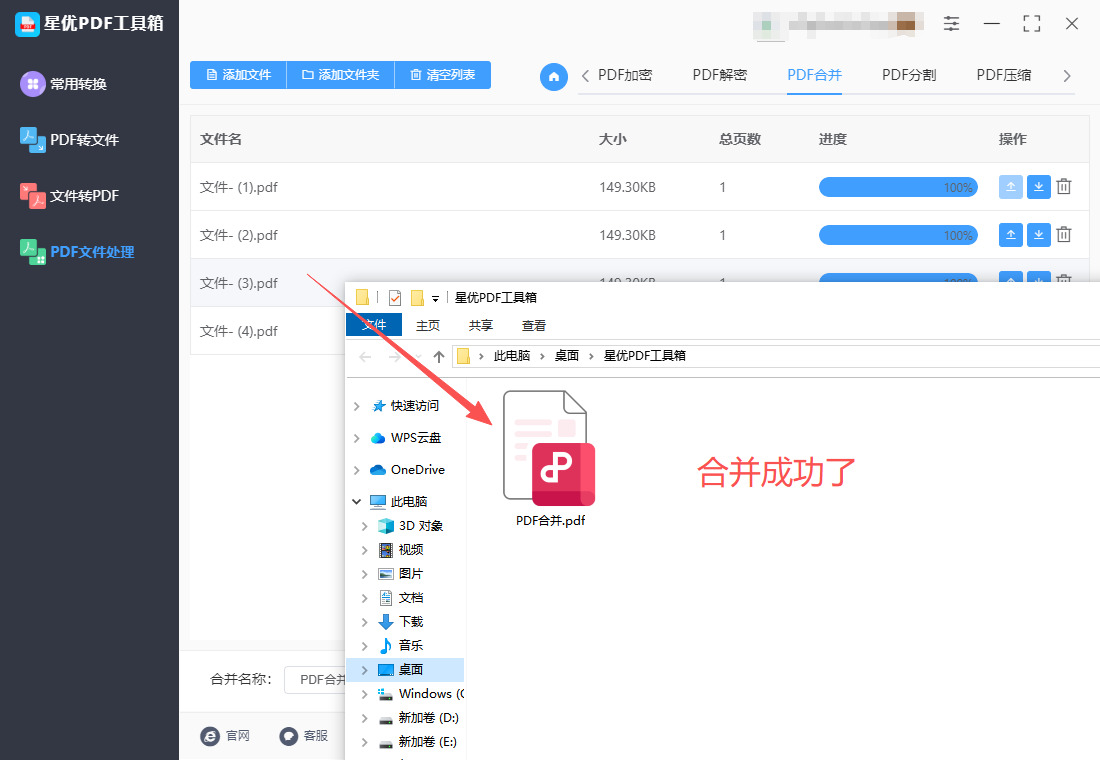The width and height of the screenshot is (1100, 760).
Task: Delete 文件- (1).pdf with trash icon
Action: point(1064,187)
